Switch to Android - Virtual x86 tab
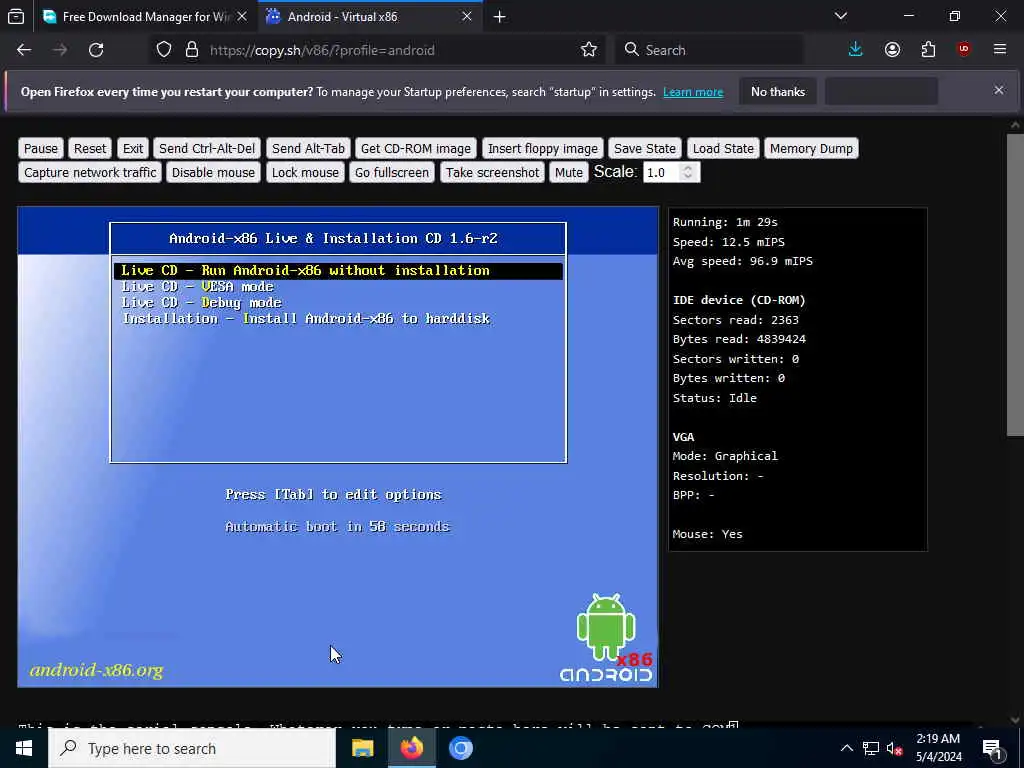The height and width of the screenshot is (768, 1024). pos(370,17)
